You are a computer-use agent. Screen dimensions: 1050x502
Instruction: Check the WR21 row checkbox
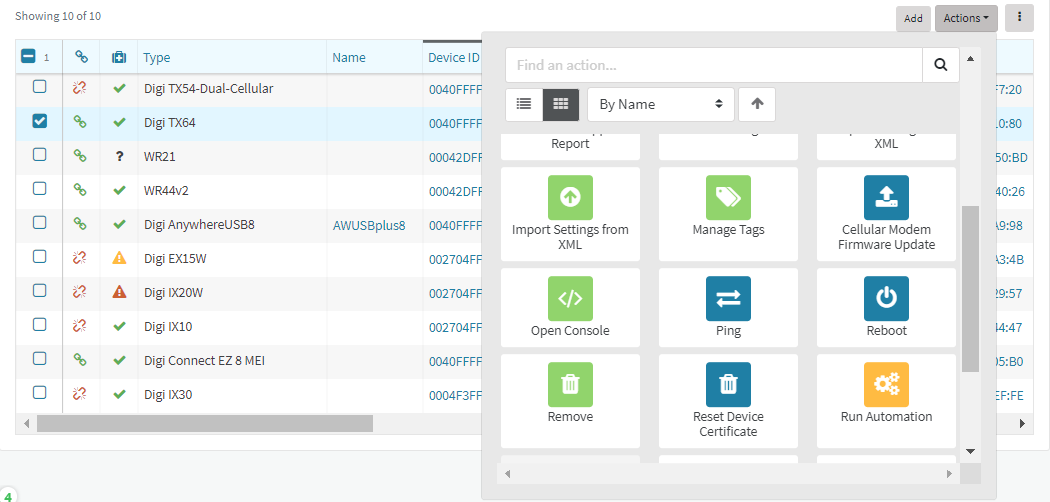tap(40, 155)
